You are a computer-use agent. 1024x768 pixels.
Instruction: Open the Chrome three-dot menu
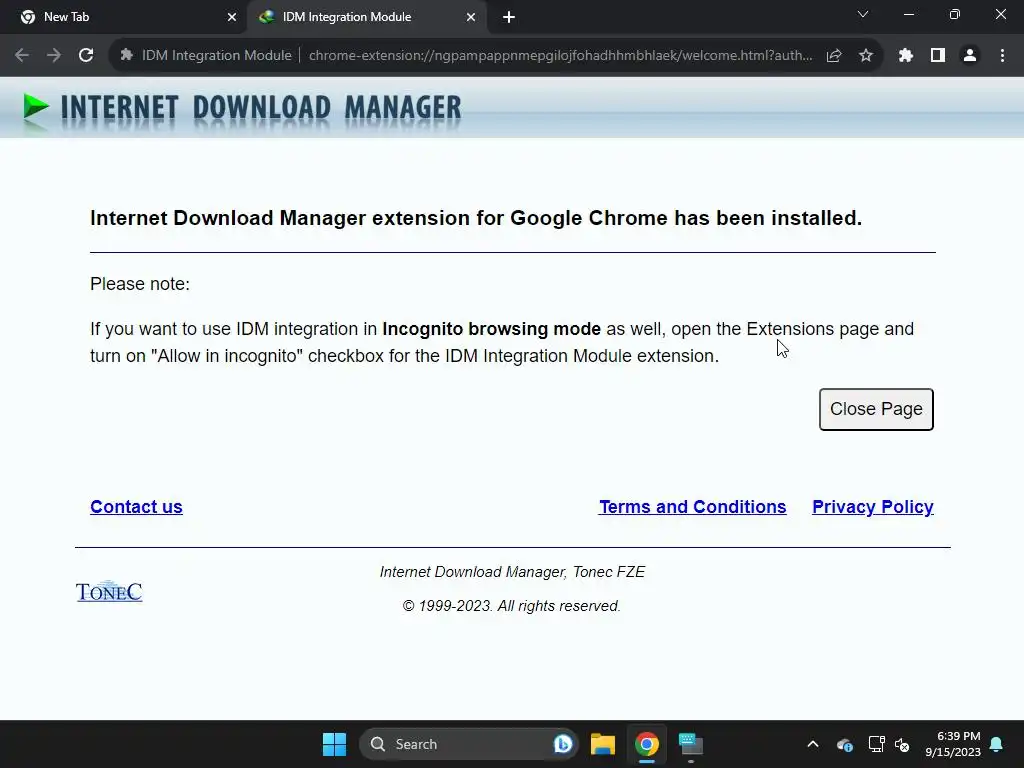(1002, 56)
